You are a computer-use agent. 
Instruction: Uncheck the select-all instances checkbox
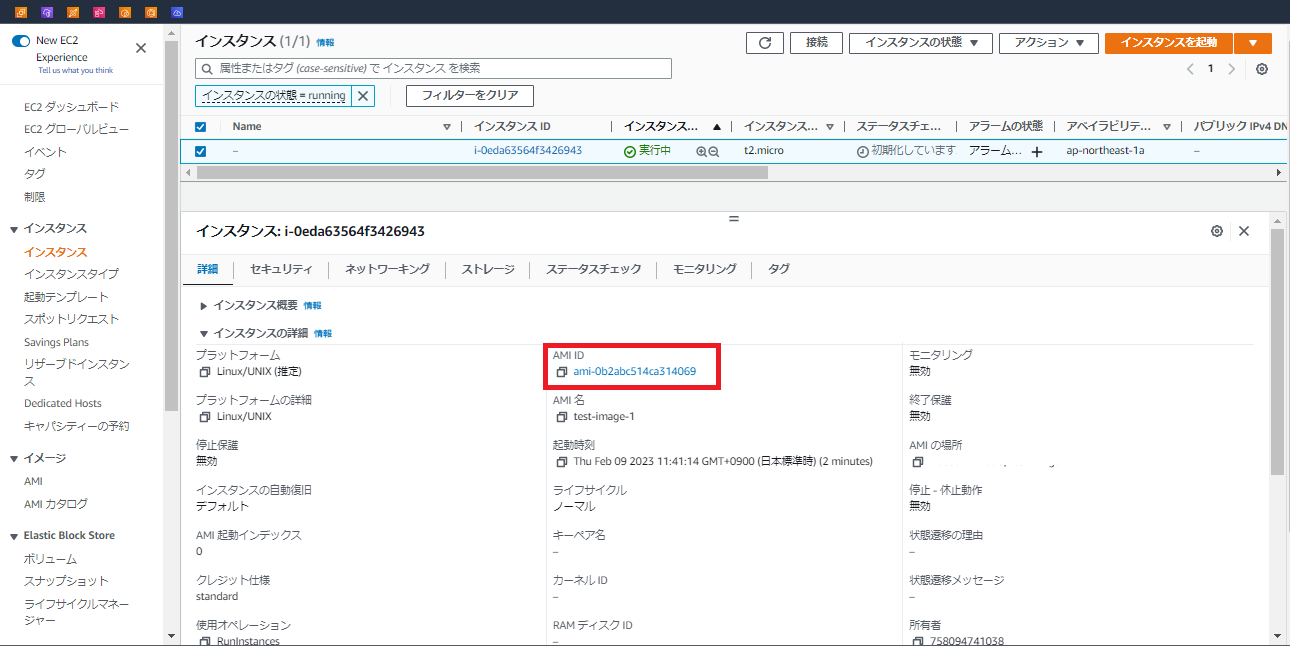point(201,126)
